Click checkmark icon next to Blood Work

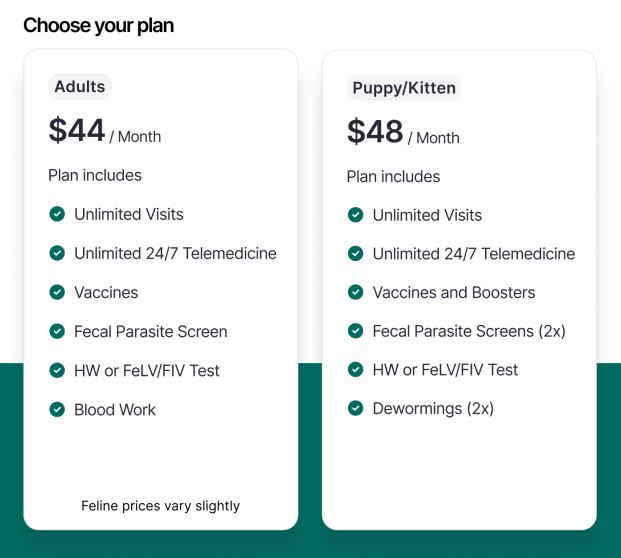click(57, 409)
